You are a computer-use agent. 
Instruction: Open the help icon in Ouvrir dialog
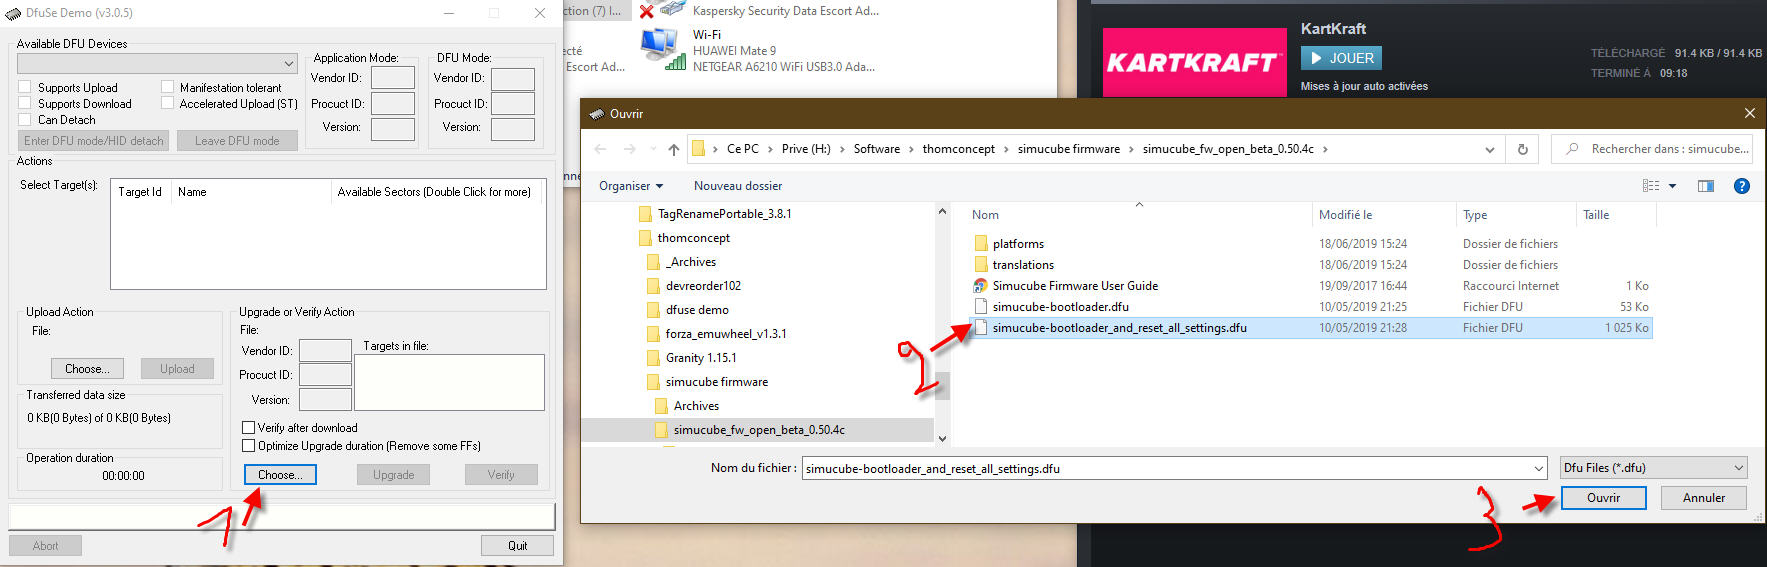[x=1741, y=185]
